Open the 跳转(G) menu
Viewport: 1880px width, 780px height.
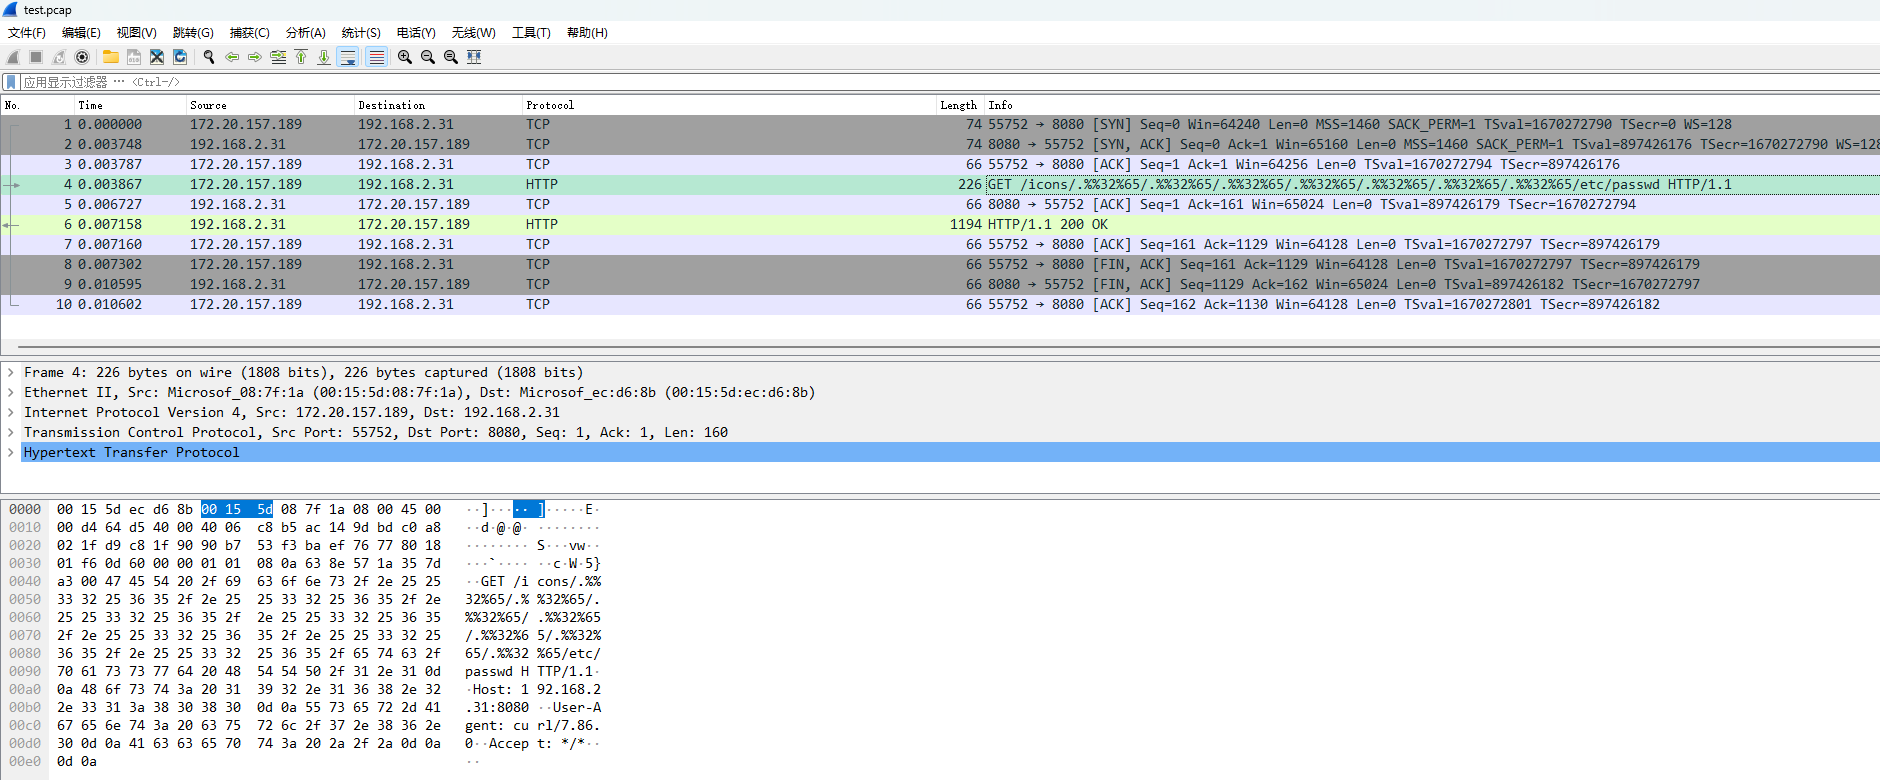pos(193,33)
